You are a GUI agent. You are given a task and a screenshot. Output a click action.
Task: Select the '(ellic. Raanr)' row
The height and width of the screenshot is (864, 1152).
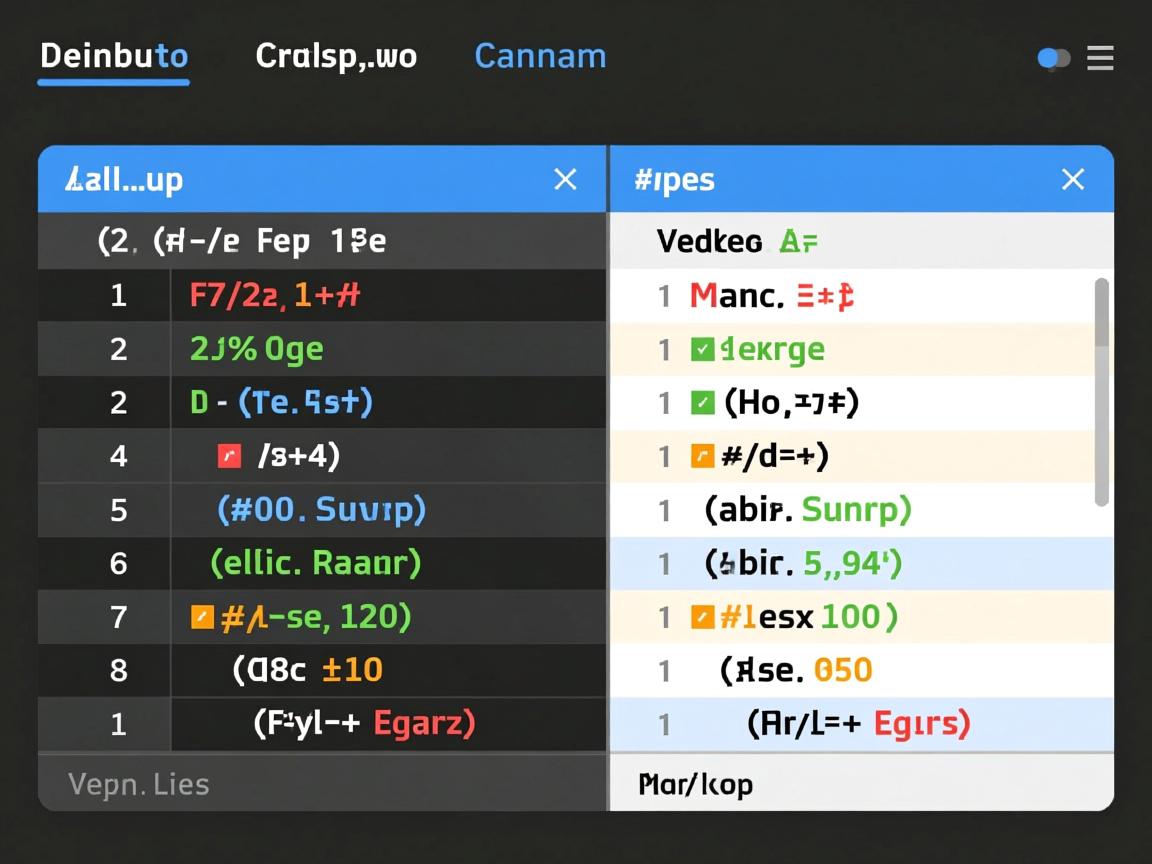pos(315,563)
